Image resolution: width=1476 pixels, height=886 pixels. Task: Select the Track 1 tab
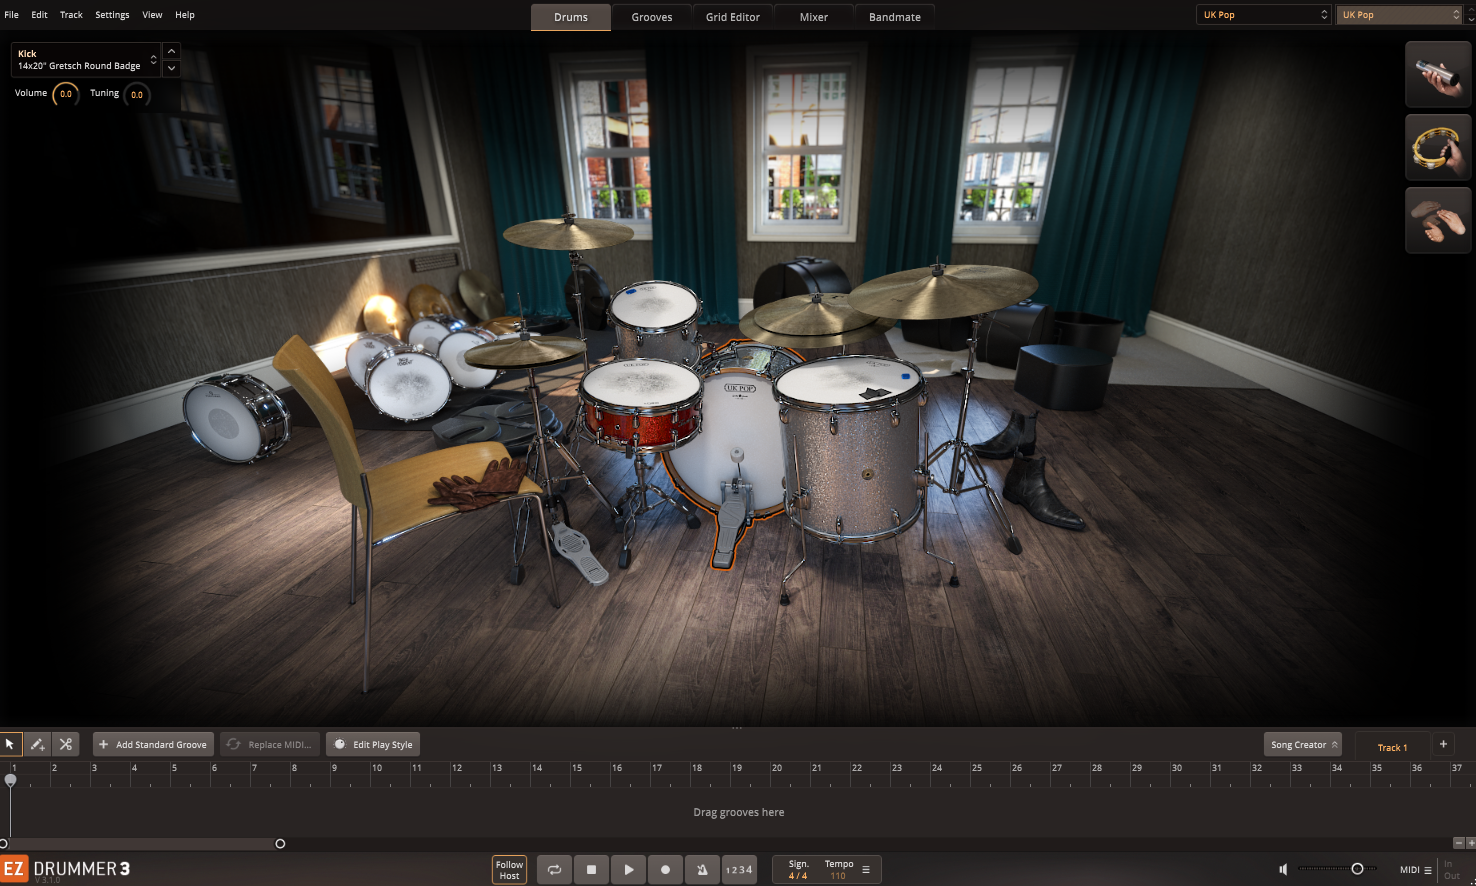click(1392, 747)
